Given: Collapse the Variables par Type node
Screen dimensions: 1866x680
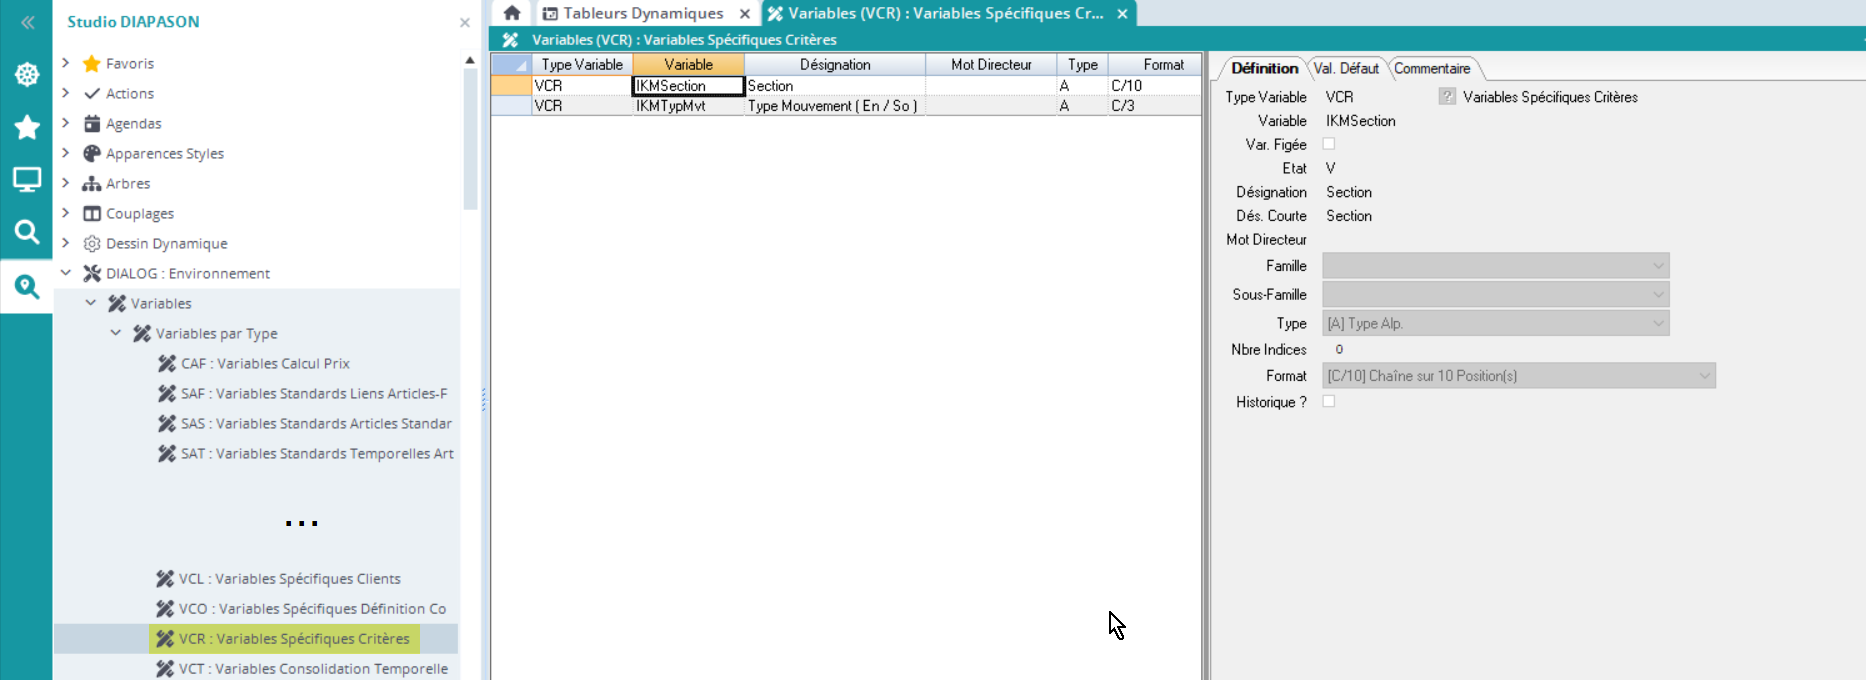Looking at the screenshot, I should (116, 333).
